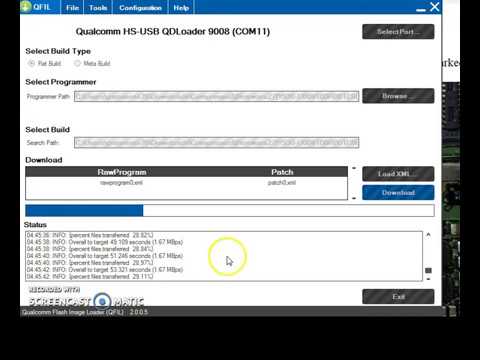Click the download progress bar
480x360 pixels.
[x=230, y=211]
